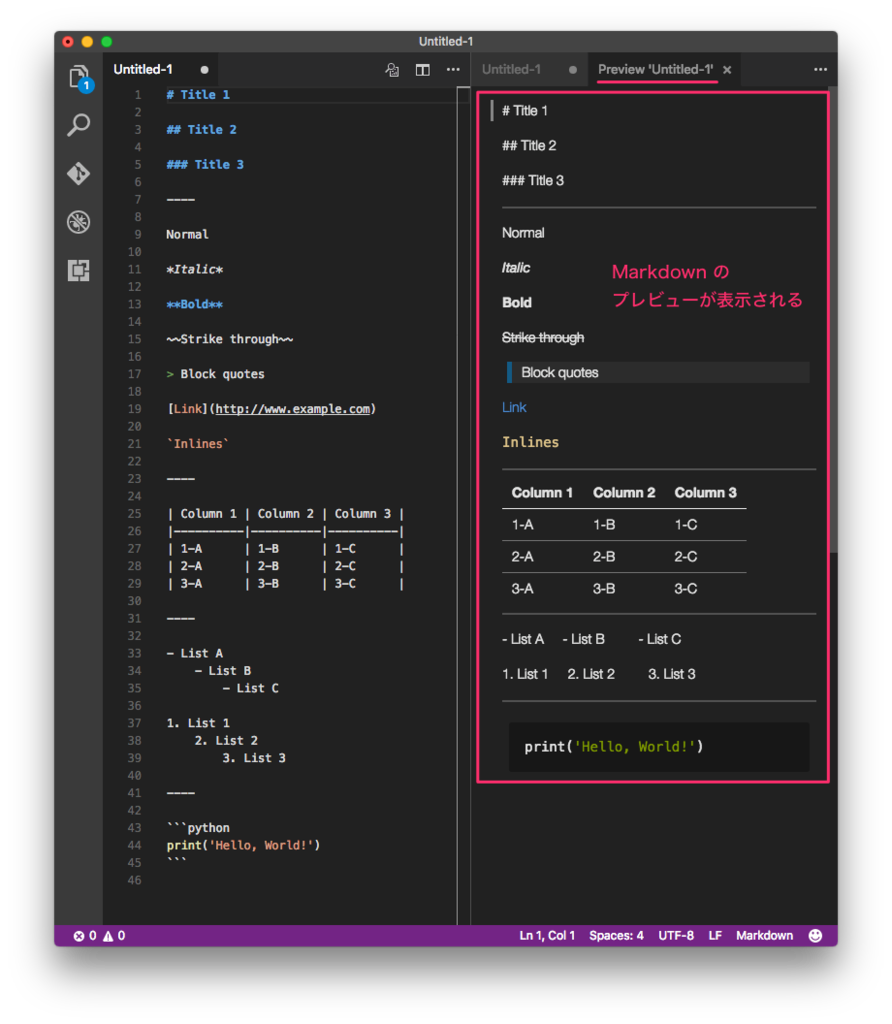Click '3. List 3' in preview
Image resolution: width=892 pixels, height=1024 pixels.
(671, 674)
